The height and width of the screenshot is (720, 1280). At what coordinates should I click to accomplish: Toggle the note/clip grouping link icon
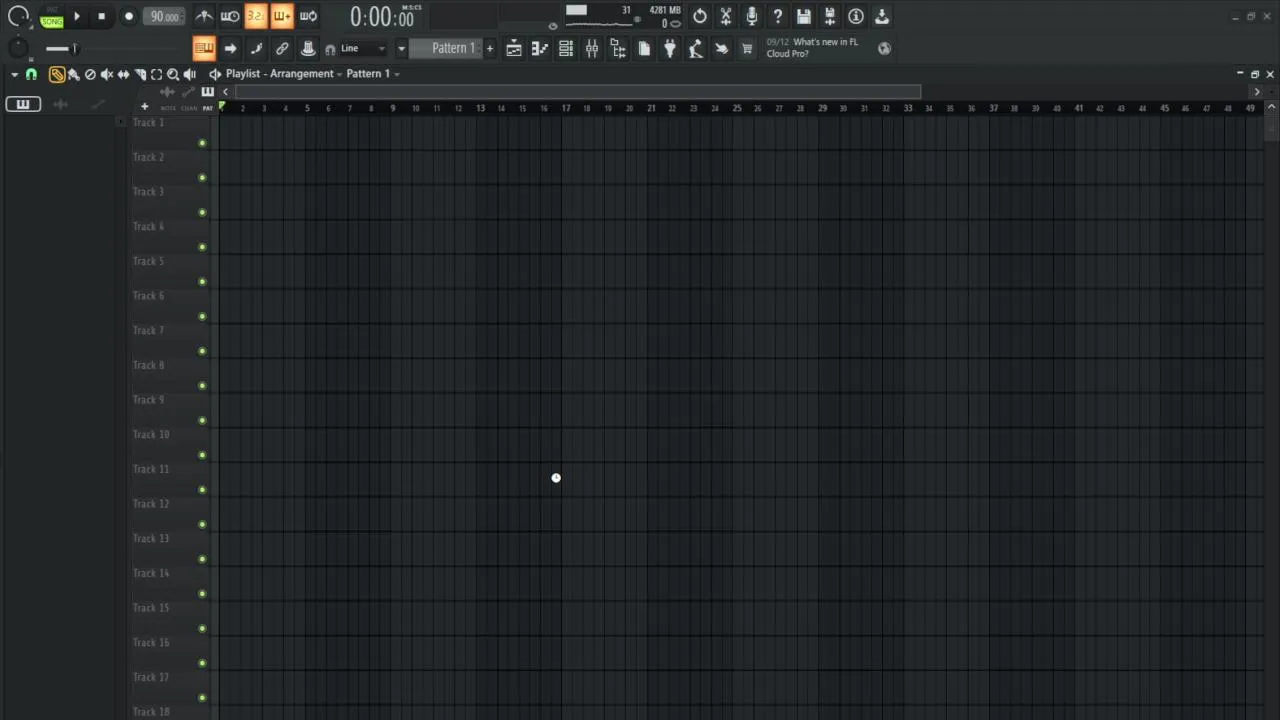(282, 48)
